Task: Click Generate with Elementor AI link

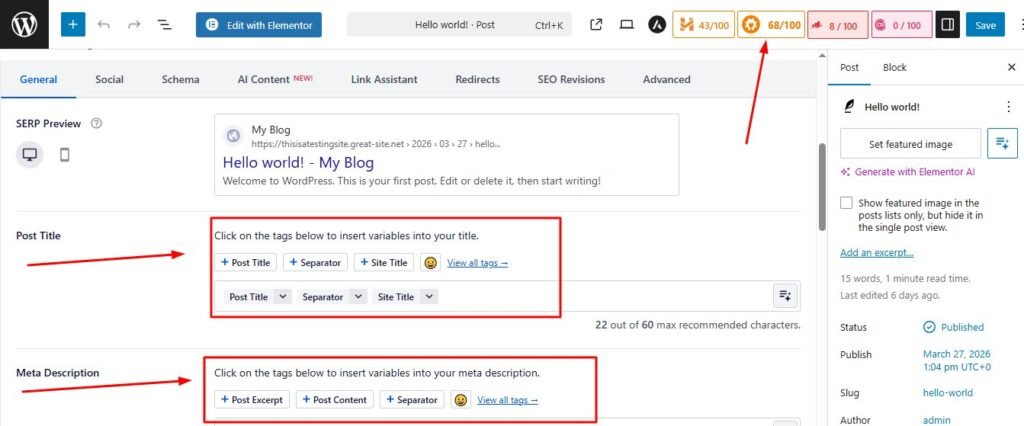Action: tap(908, 172)
